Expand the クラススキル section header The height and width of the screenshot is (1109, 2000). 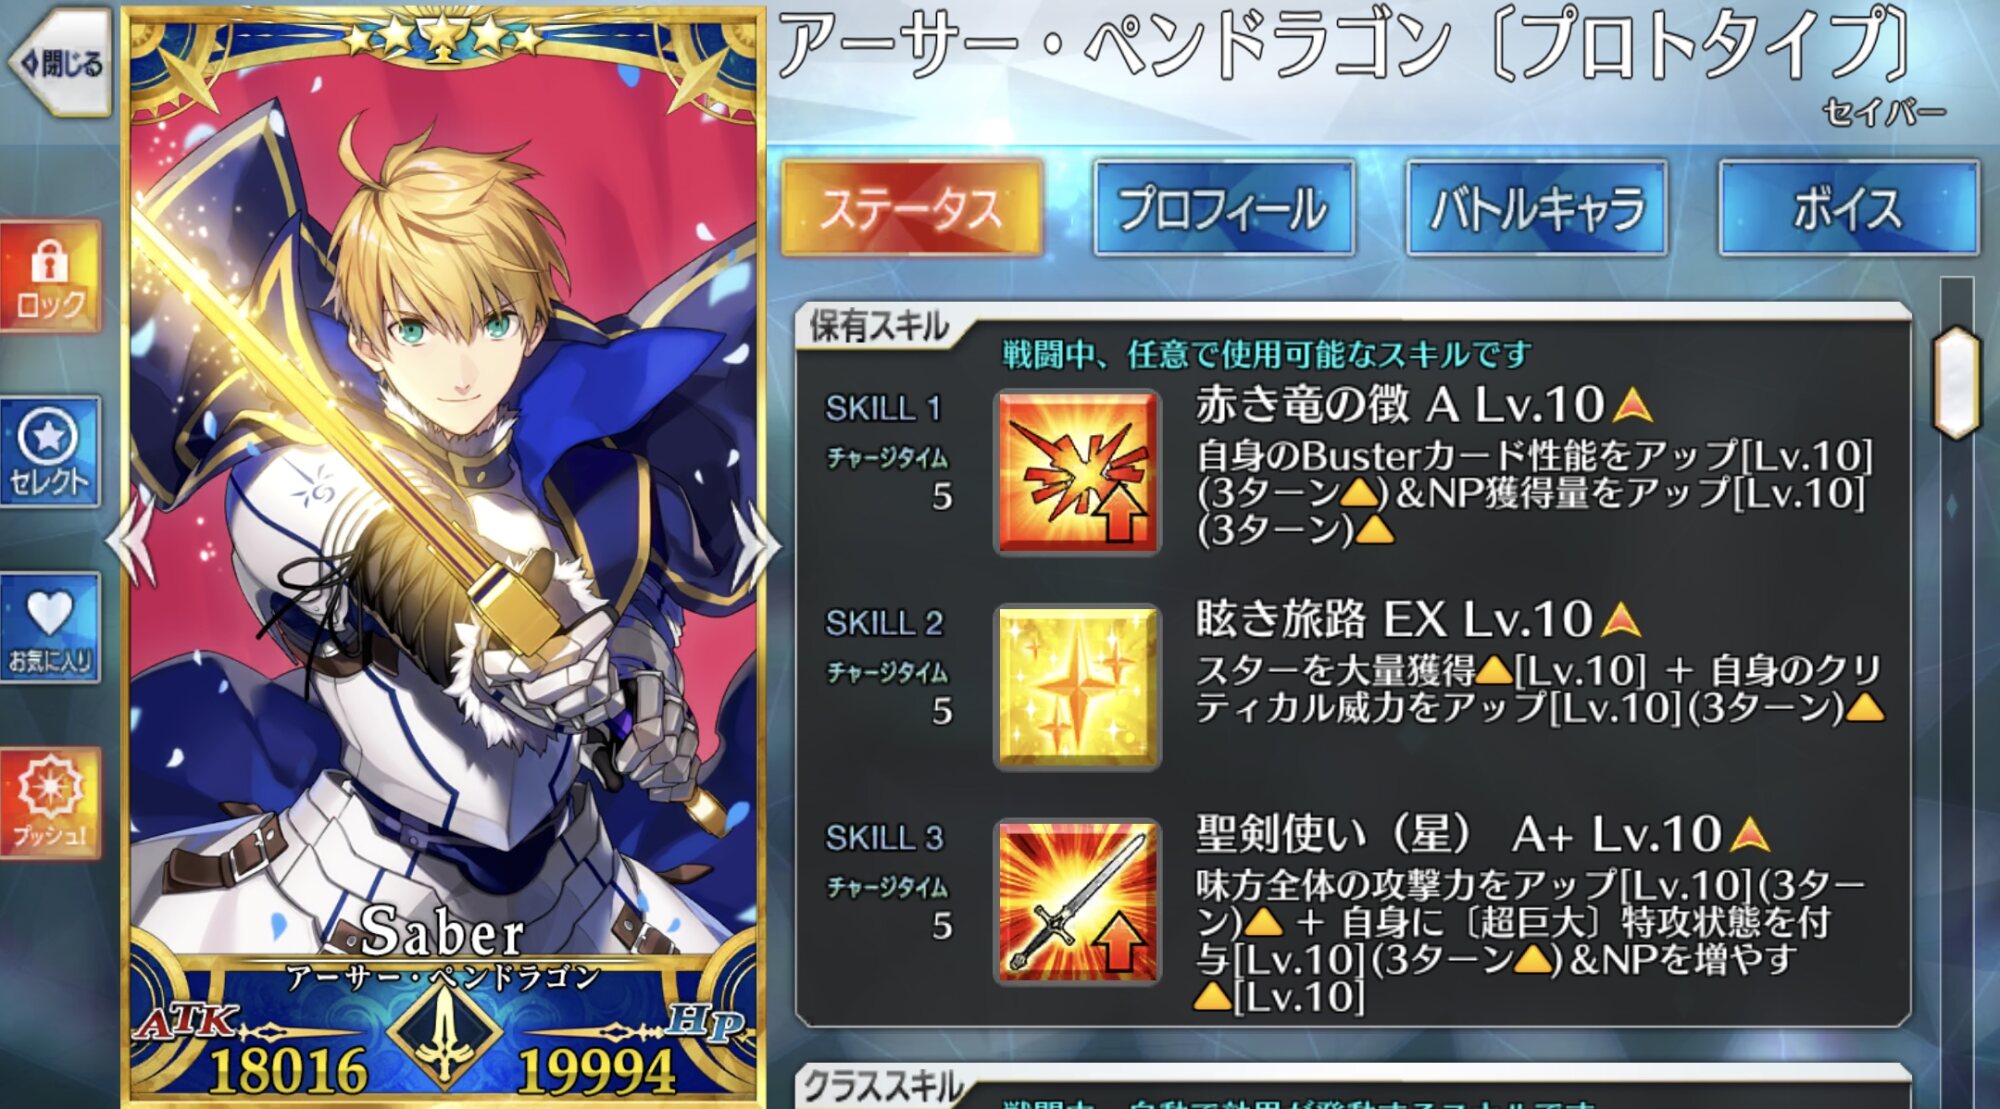pos(885,1086)
